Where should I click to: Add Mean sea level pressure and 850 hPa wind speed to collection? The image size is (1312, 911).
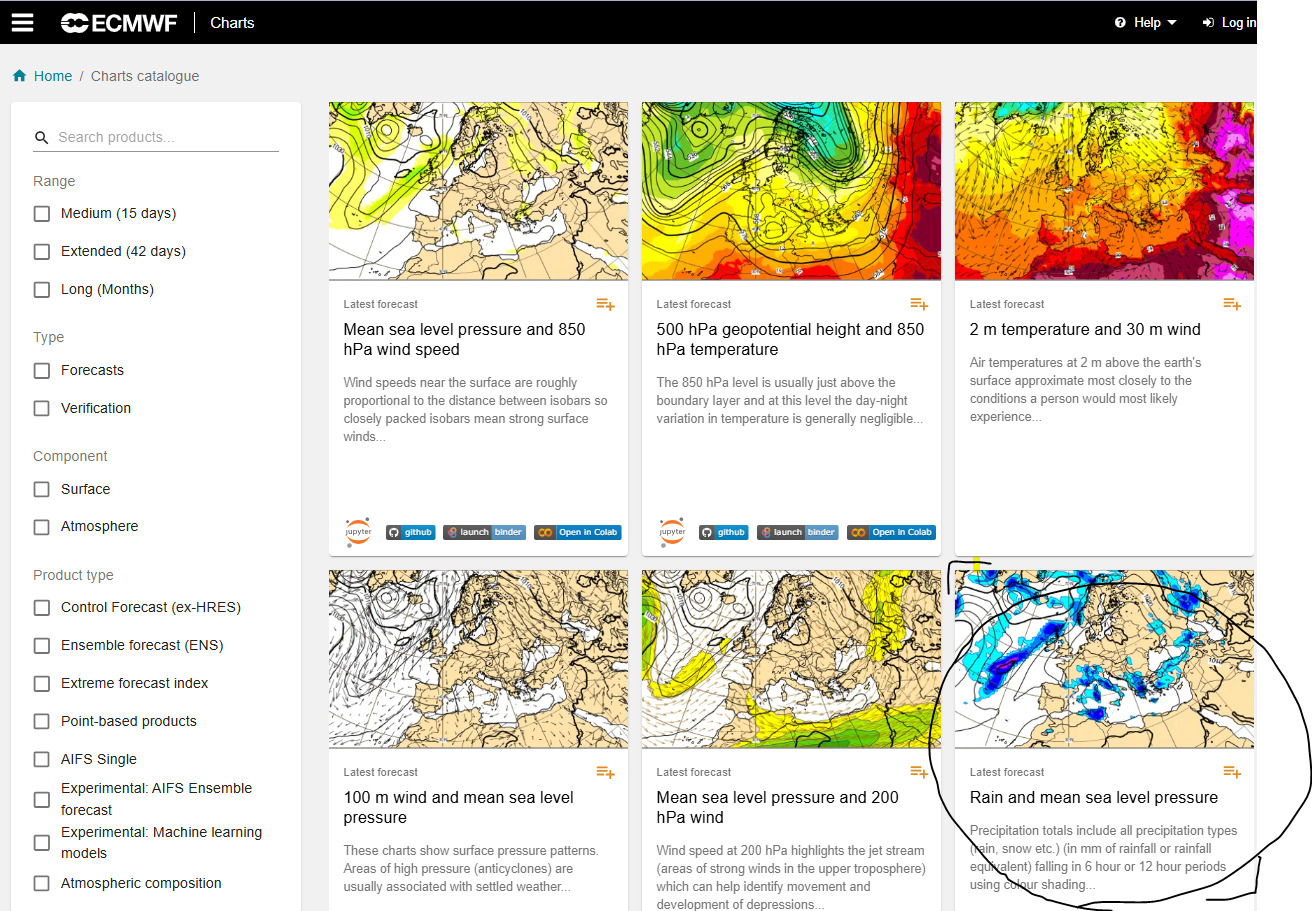[605, 304]
